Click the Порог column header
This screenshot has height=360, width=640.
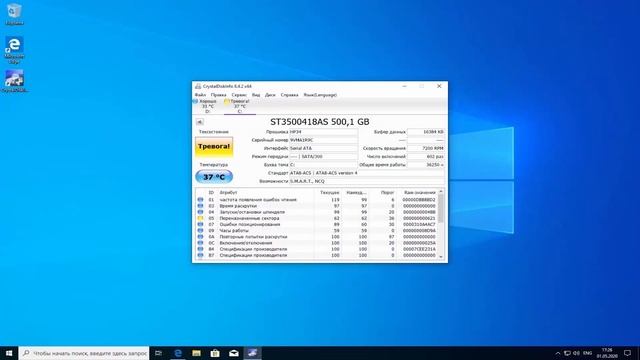(387, 192)
